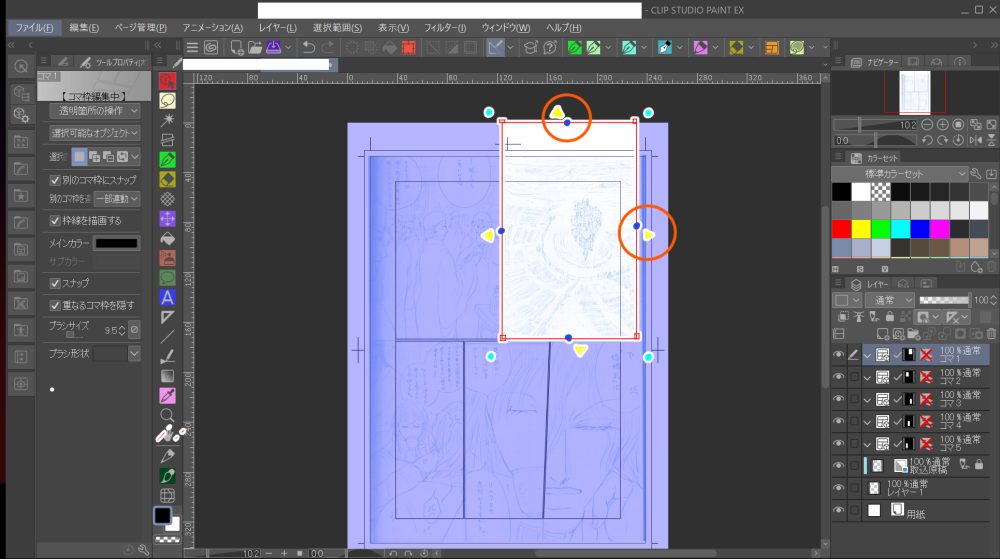The height and width of the screenshot is (559, 1000).
Task: Select the Eyedropper tool
Action: click(x=168, y=395)
